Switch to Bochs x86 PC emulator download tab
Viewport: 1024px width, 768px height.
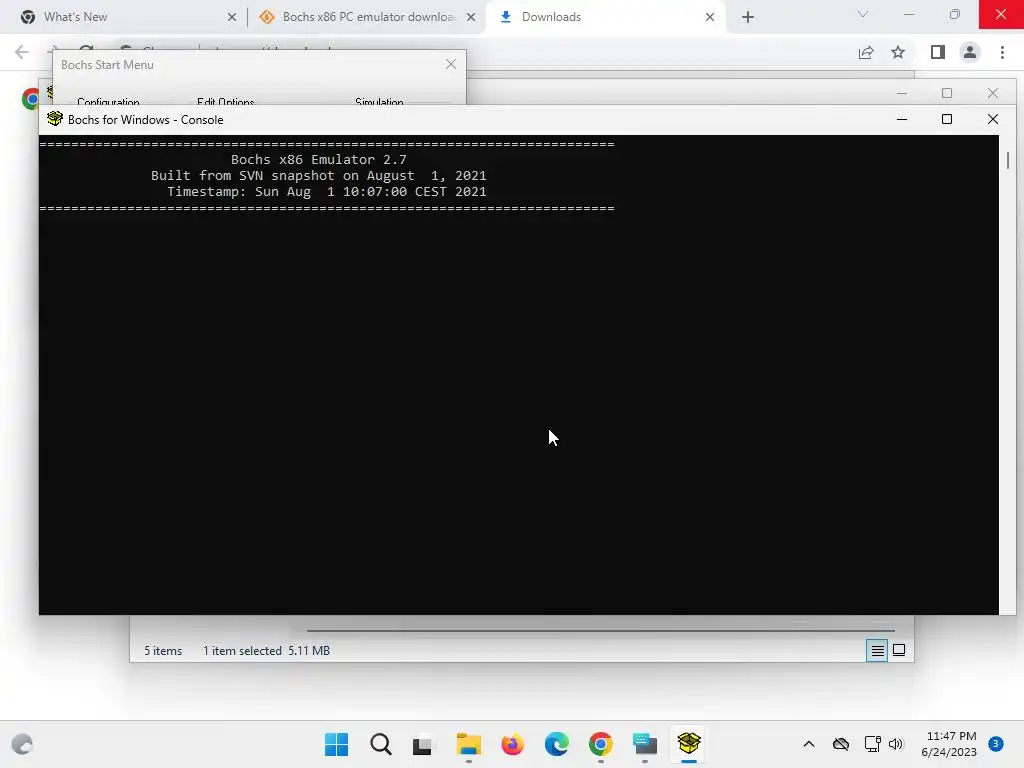(367, 17)
